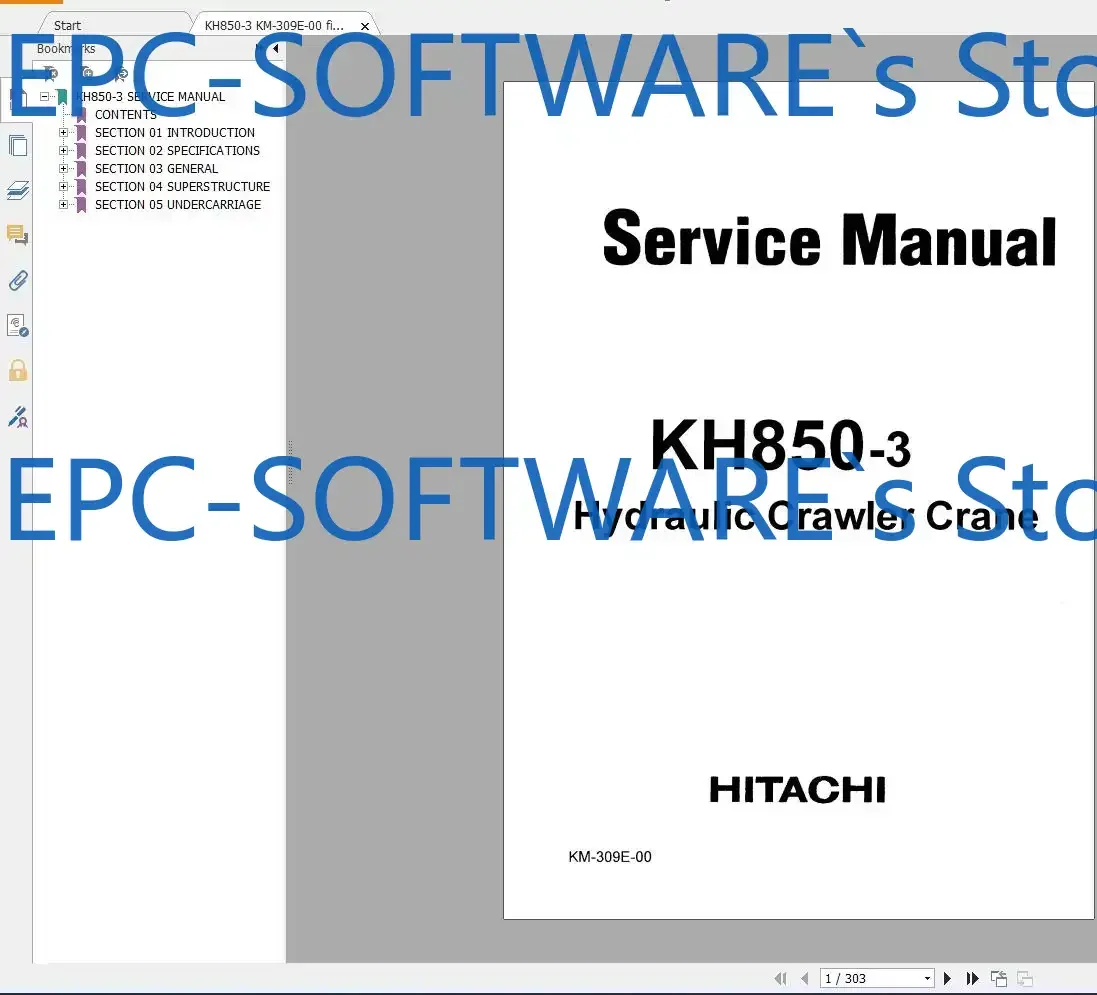
Task: Click the add new bookmark icon
Action: (87, 72)
